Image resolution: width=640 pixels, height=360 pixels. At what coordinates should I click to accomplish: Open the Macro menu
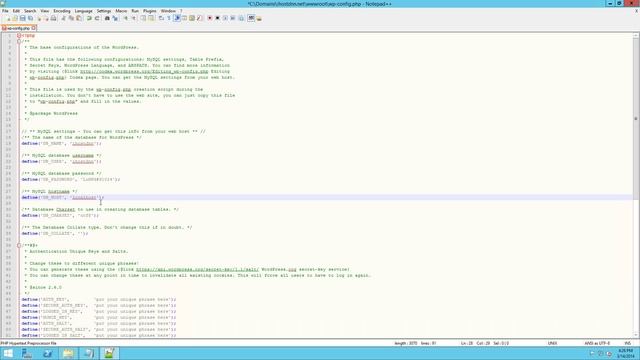121,11
